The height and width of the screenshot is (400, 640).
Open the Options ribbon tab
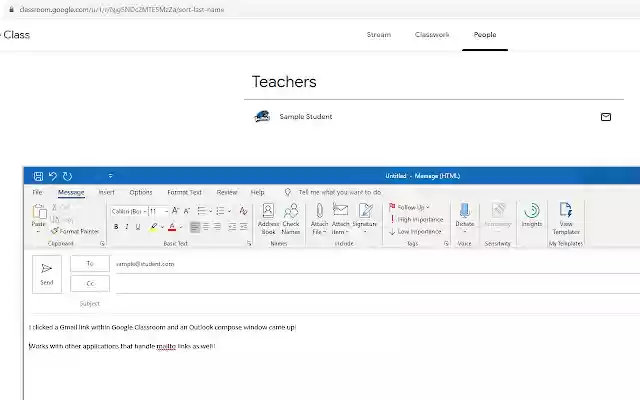(141, 192)
